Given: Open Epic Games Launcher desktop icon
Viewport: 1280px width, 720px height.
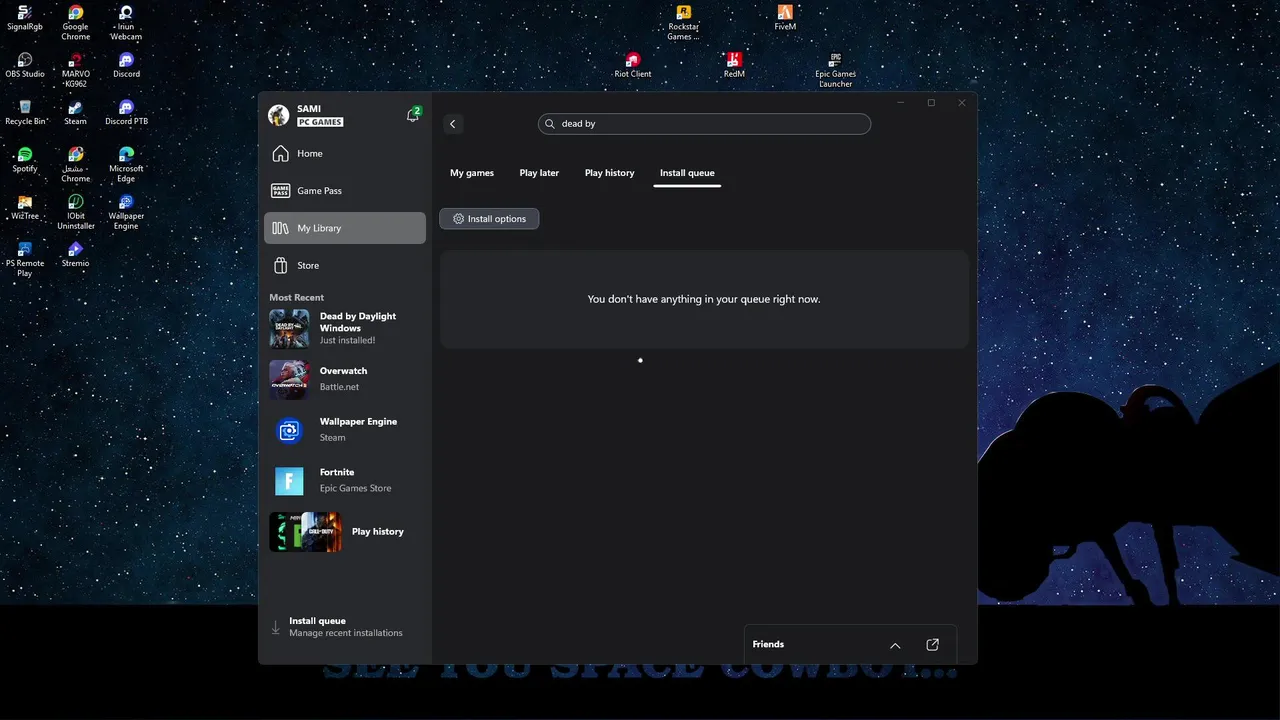Looking at the screenshot, I should (835, 70).
